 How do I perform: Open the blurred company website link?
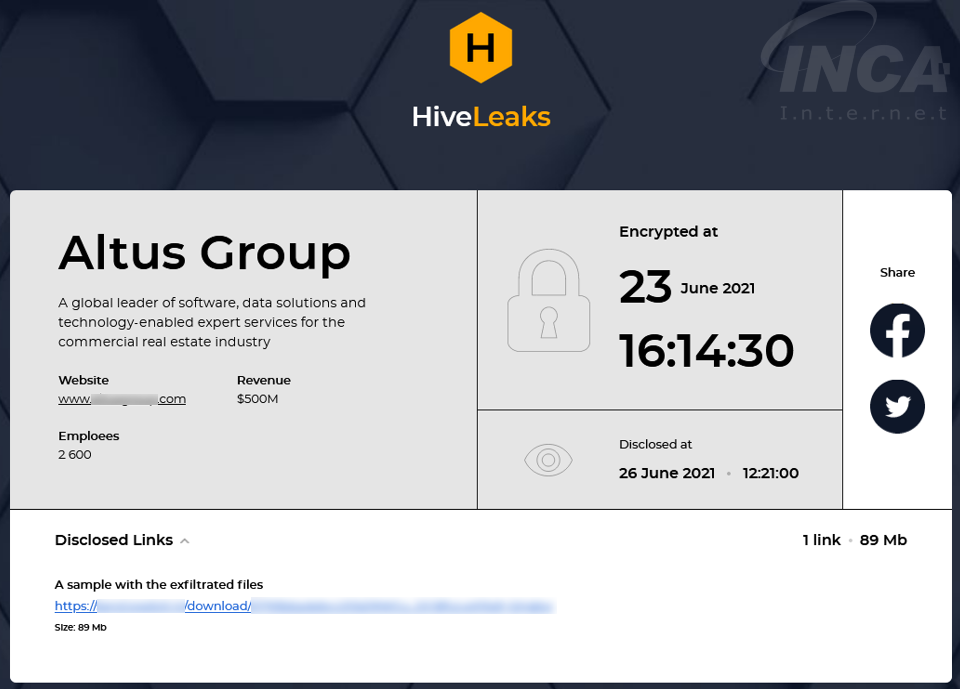tap(122, 399)
